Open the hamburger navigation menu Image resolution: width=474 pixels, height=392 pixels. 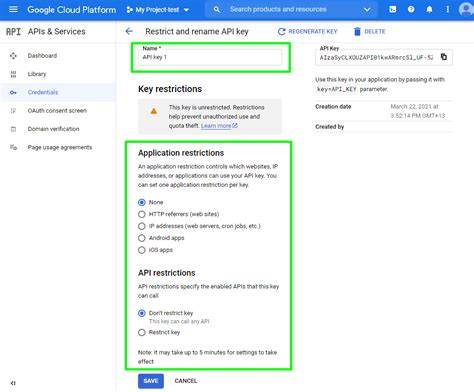[x=13, y=9]
